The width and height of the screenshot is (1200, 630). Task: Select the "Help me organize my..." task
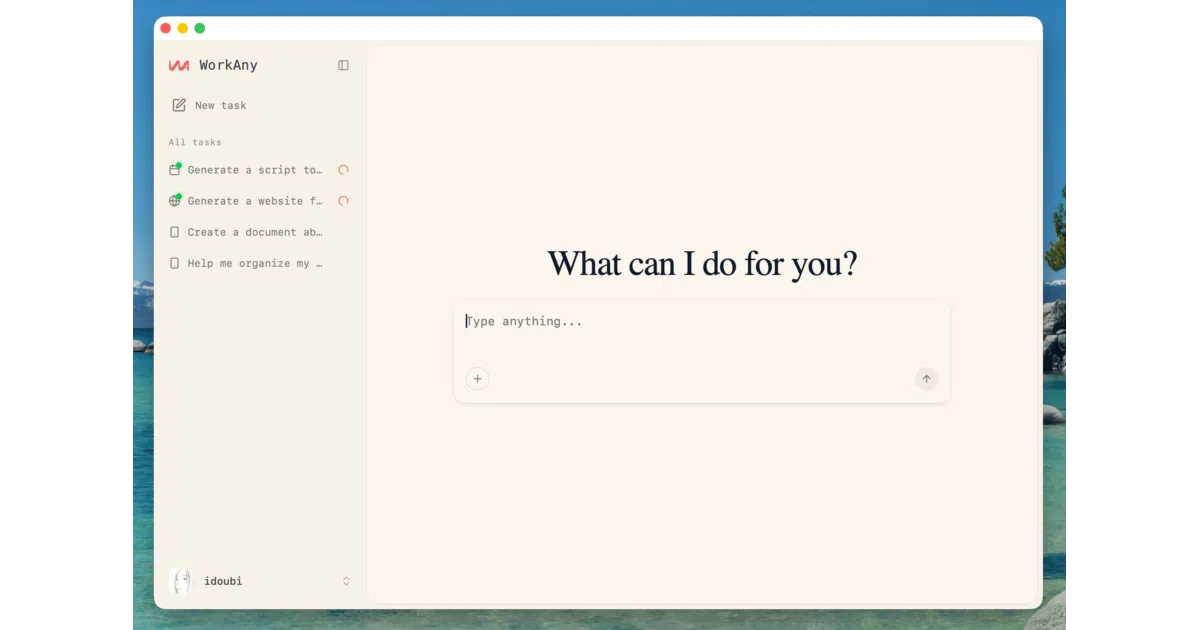click(x=259, y=263)
